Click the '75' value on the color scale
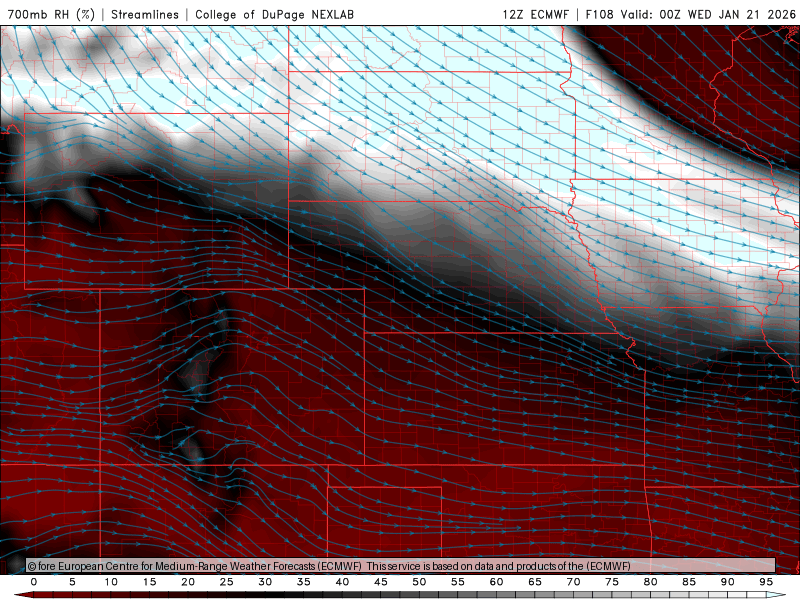The height and width of the screenshot is (600, 800). 612,582
